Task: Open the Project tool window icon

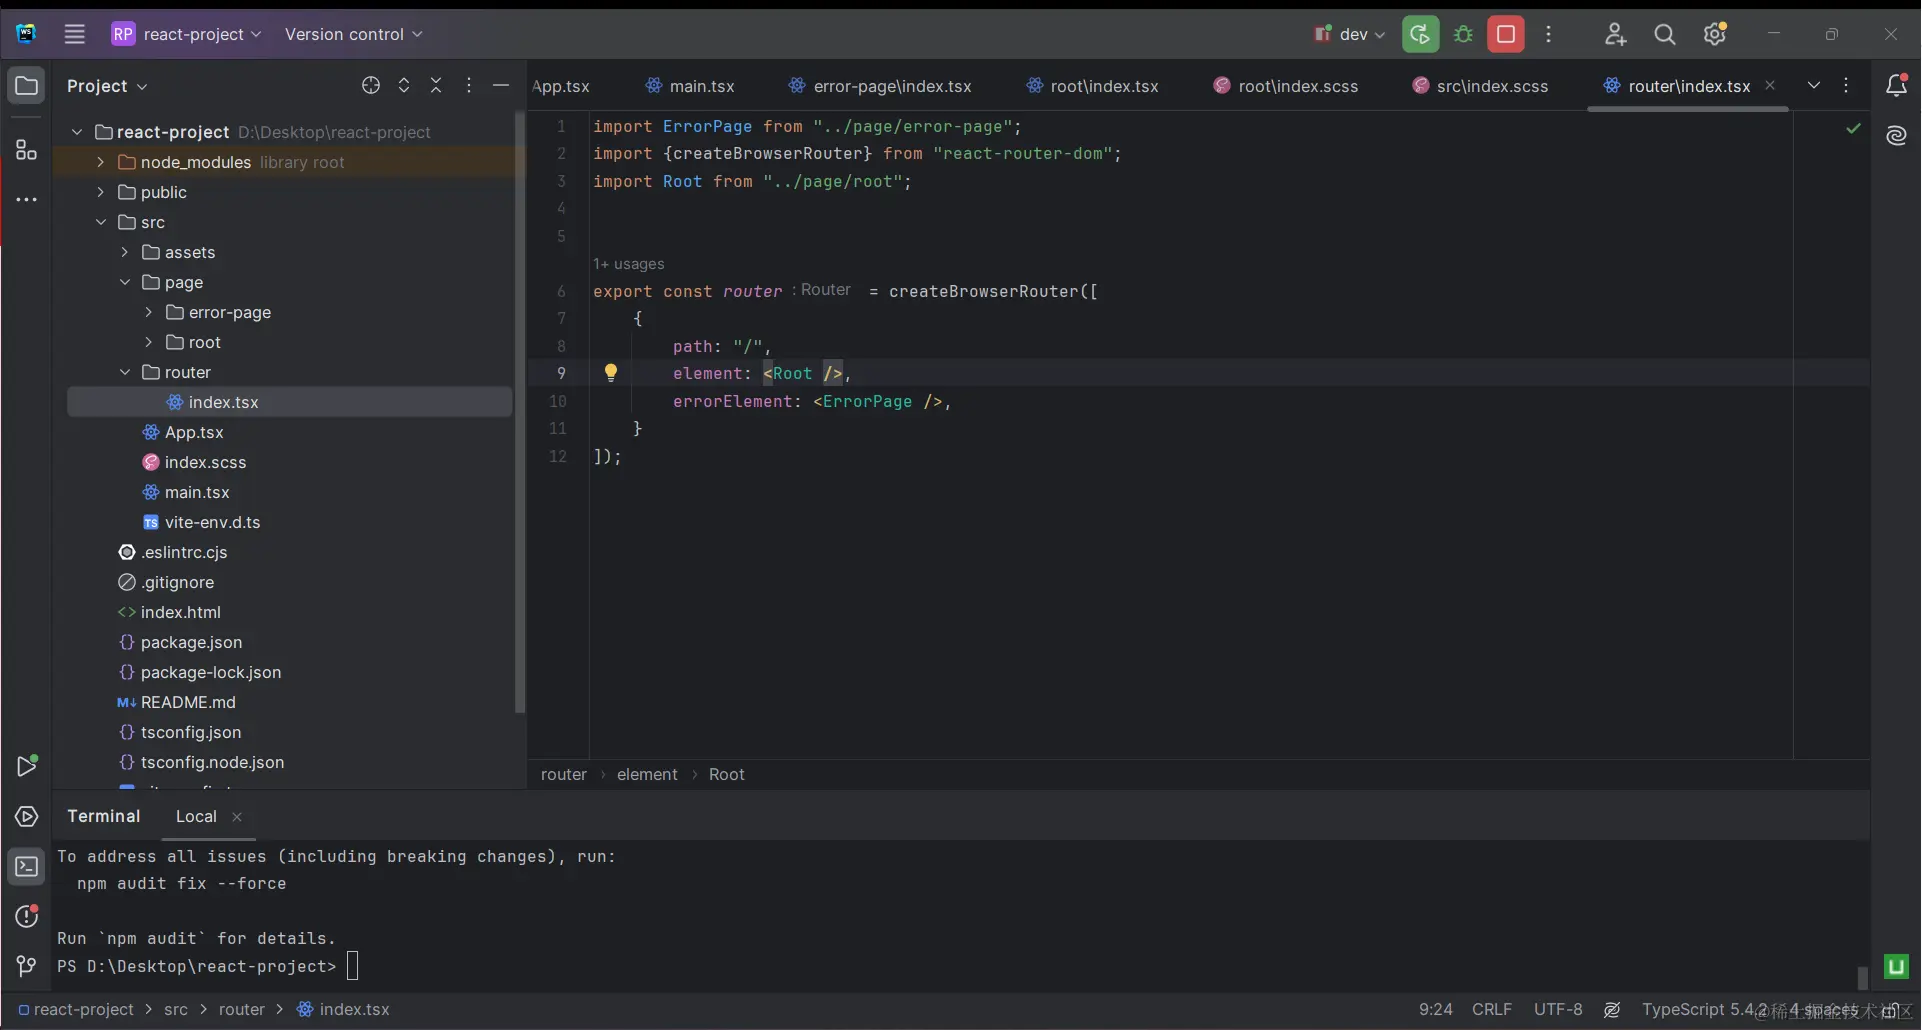Action: pos(27,86)
